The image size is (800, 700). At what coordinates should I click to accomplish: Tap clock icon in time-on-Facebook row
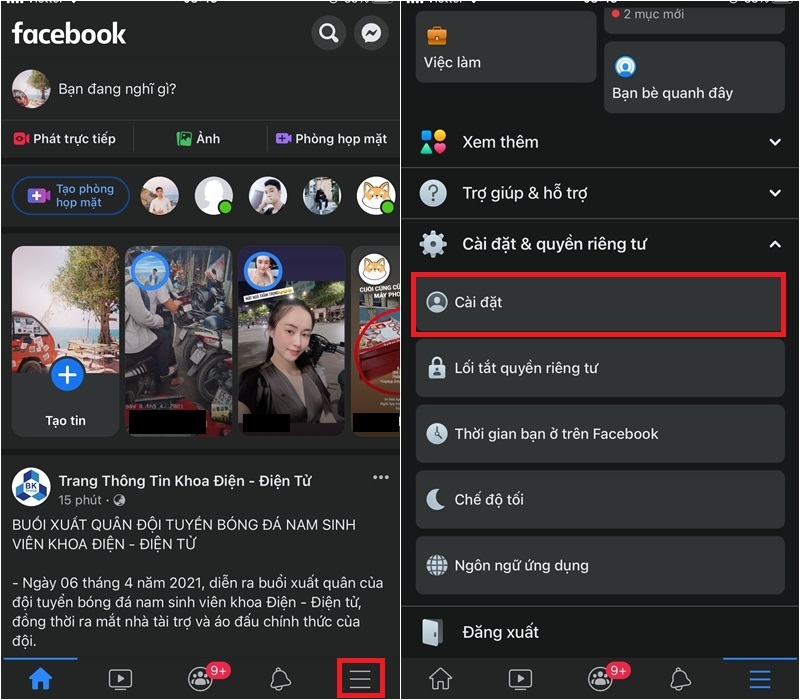coord(437,434)
